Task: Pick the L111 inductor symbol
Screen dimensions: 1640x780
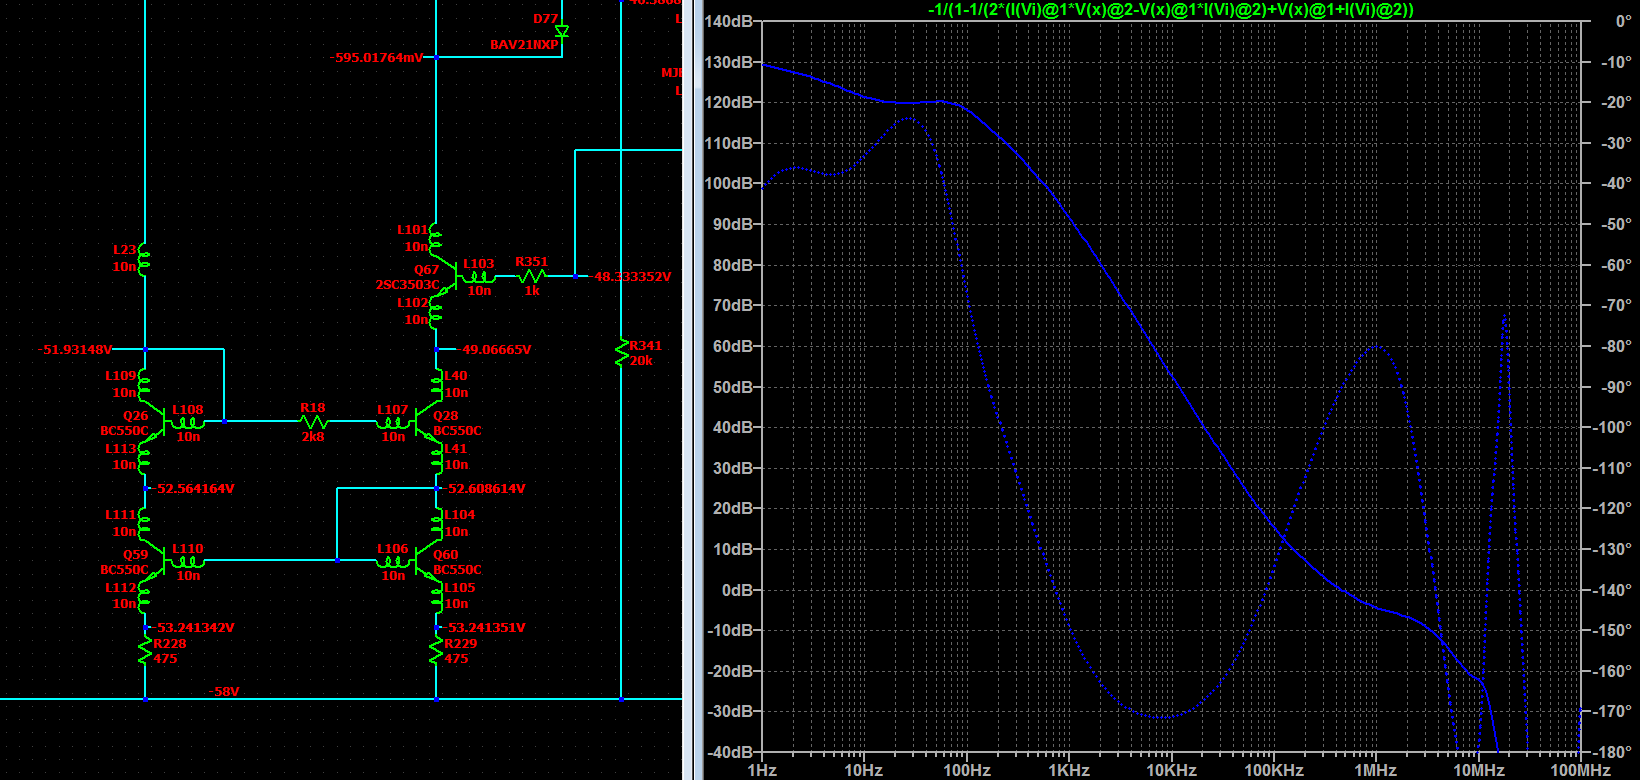Action: tap(144, 523)
